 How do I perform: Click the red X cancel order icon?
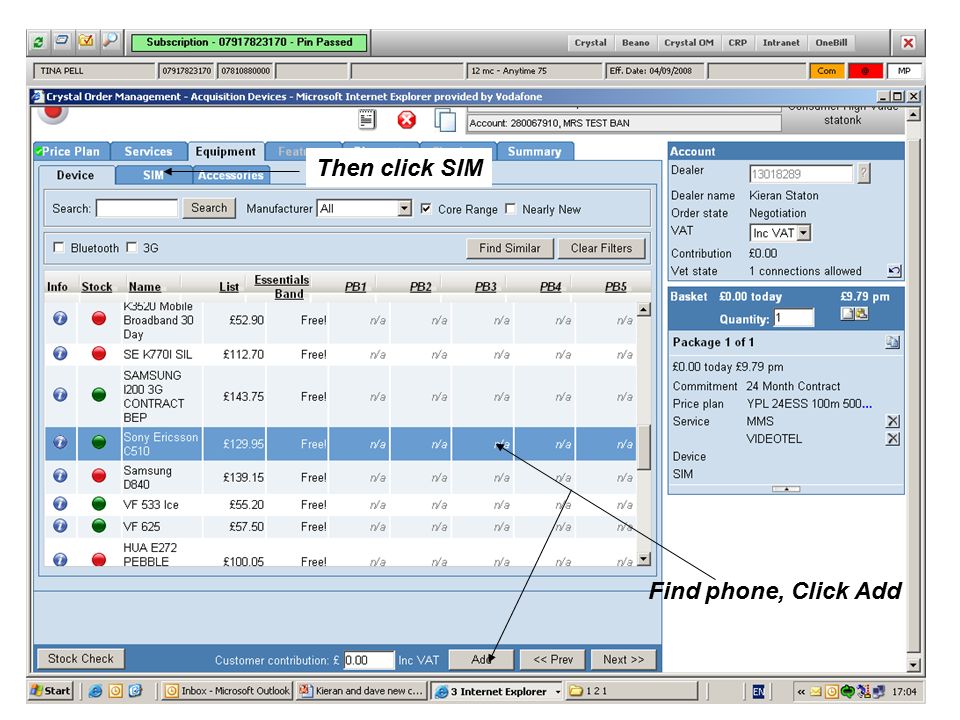click(x=407, y=120)
